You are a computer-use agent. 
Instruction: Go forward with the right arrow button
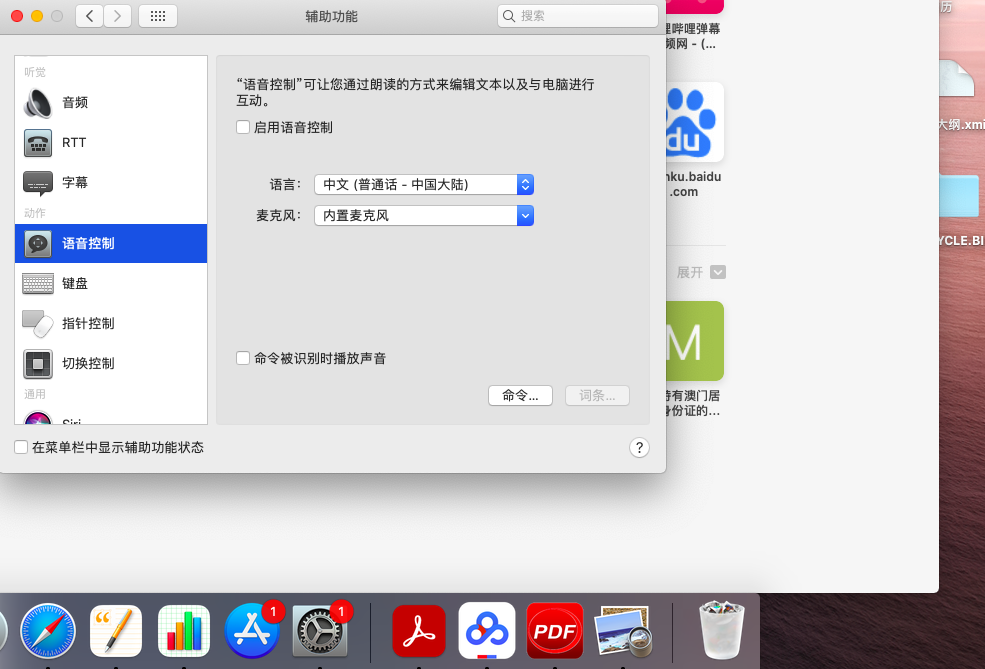click(117, 16)
